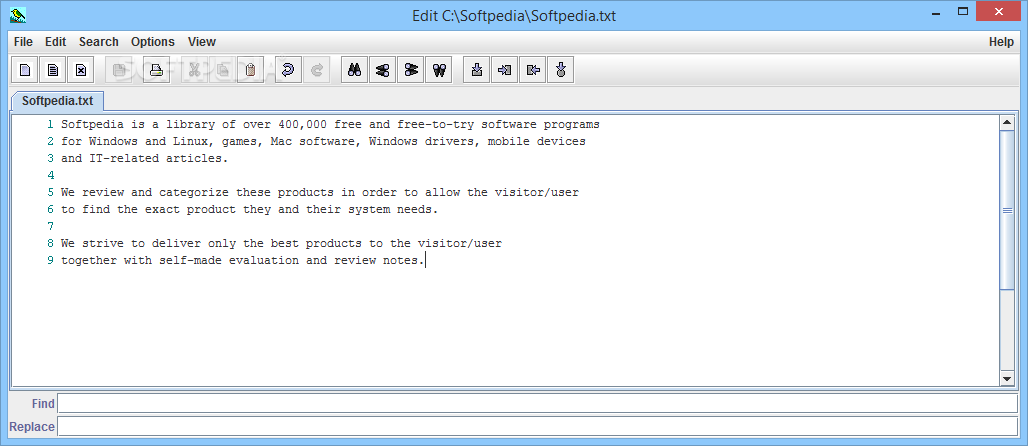The width and height of the screenshot is (1028, 446).
Task: Click the Print icon in the toolbar
Action: [x=156, y=70]
